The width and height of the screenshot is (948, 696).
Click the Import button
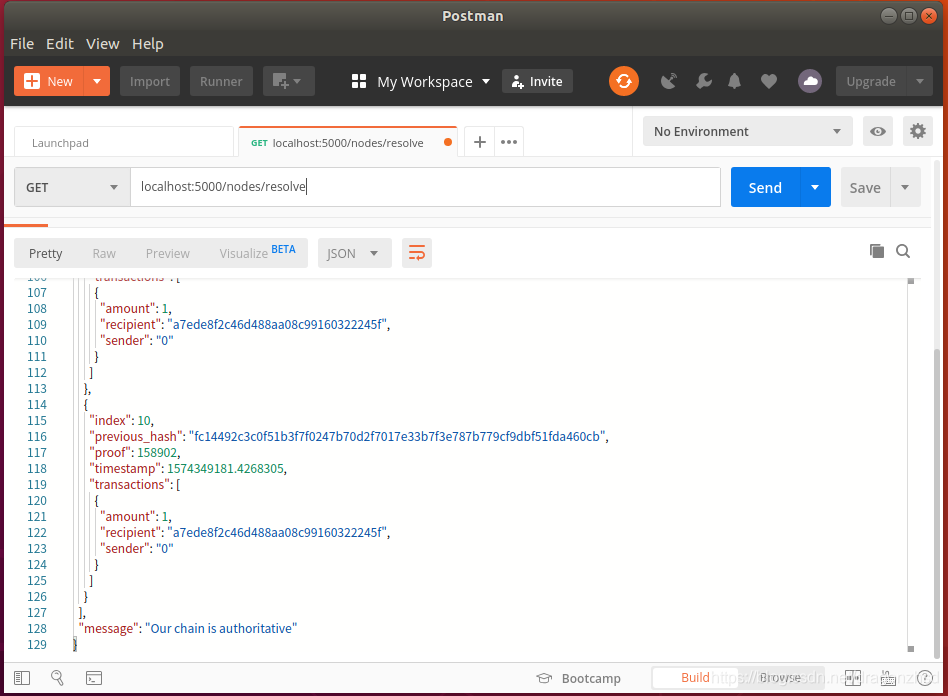(149, 81)
